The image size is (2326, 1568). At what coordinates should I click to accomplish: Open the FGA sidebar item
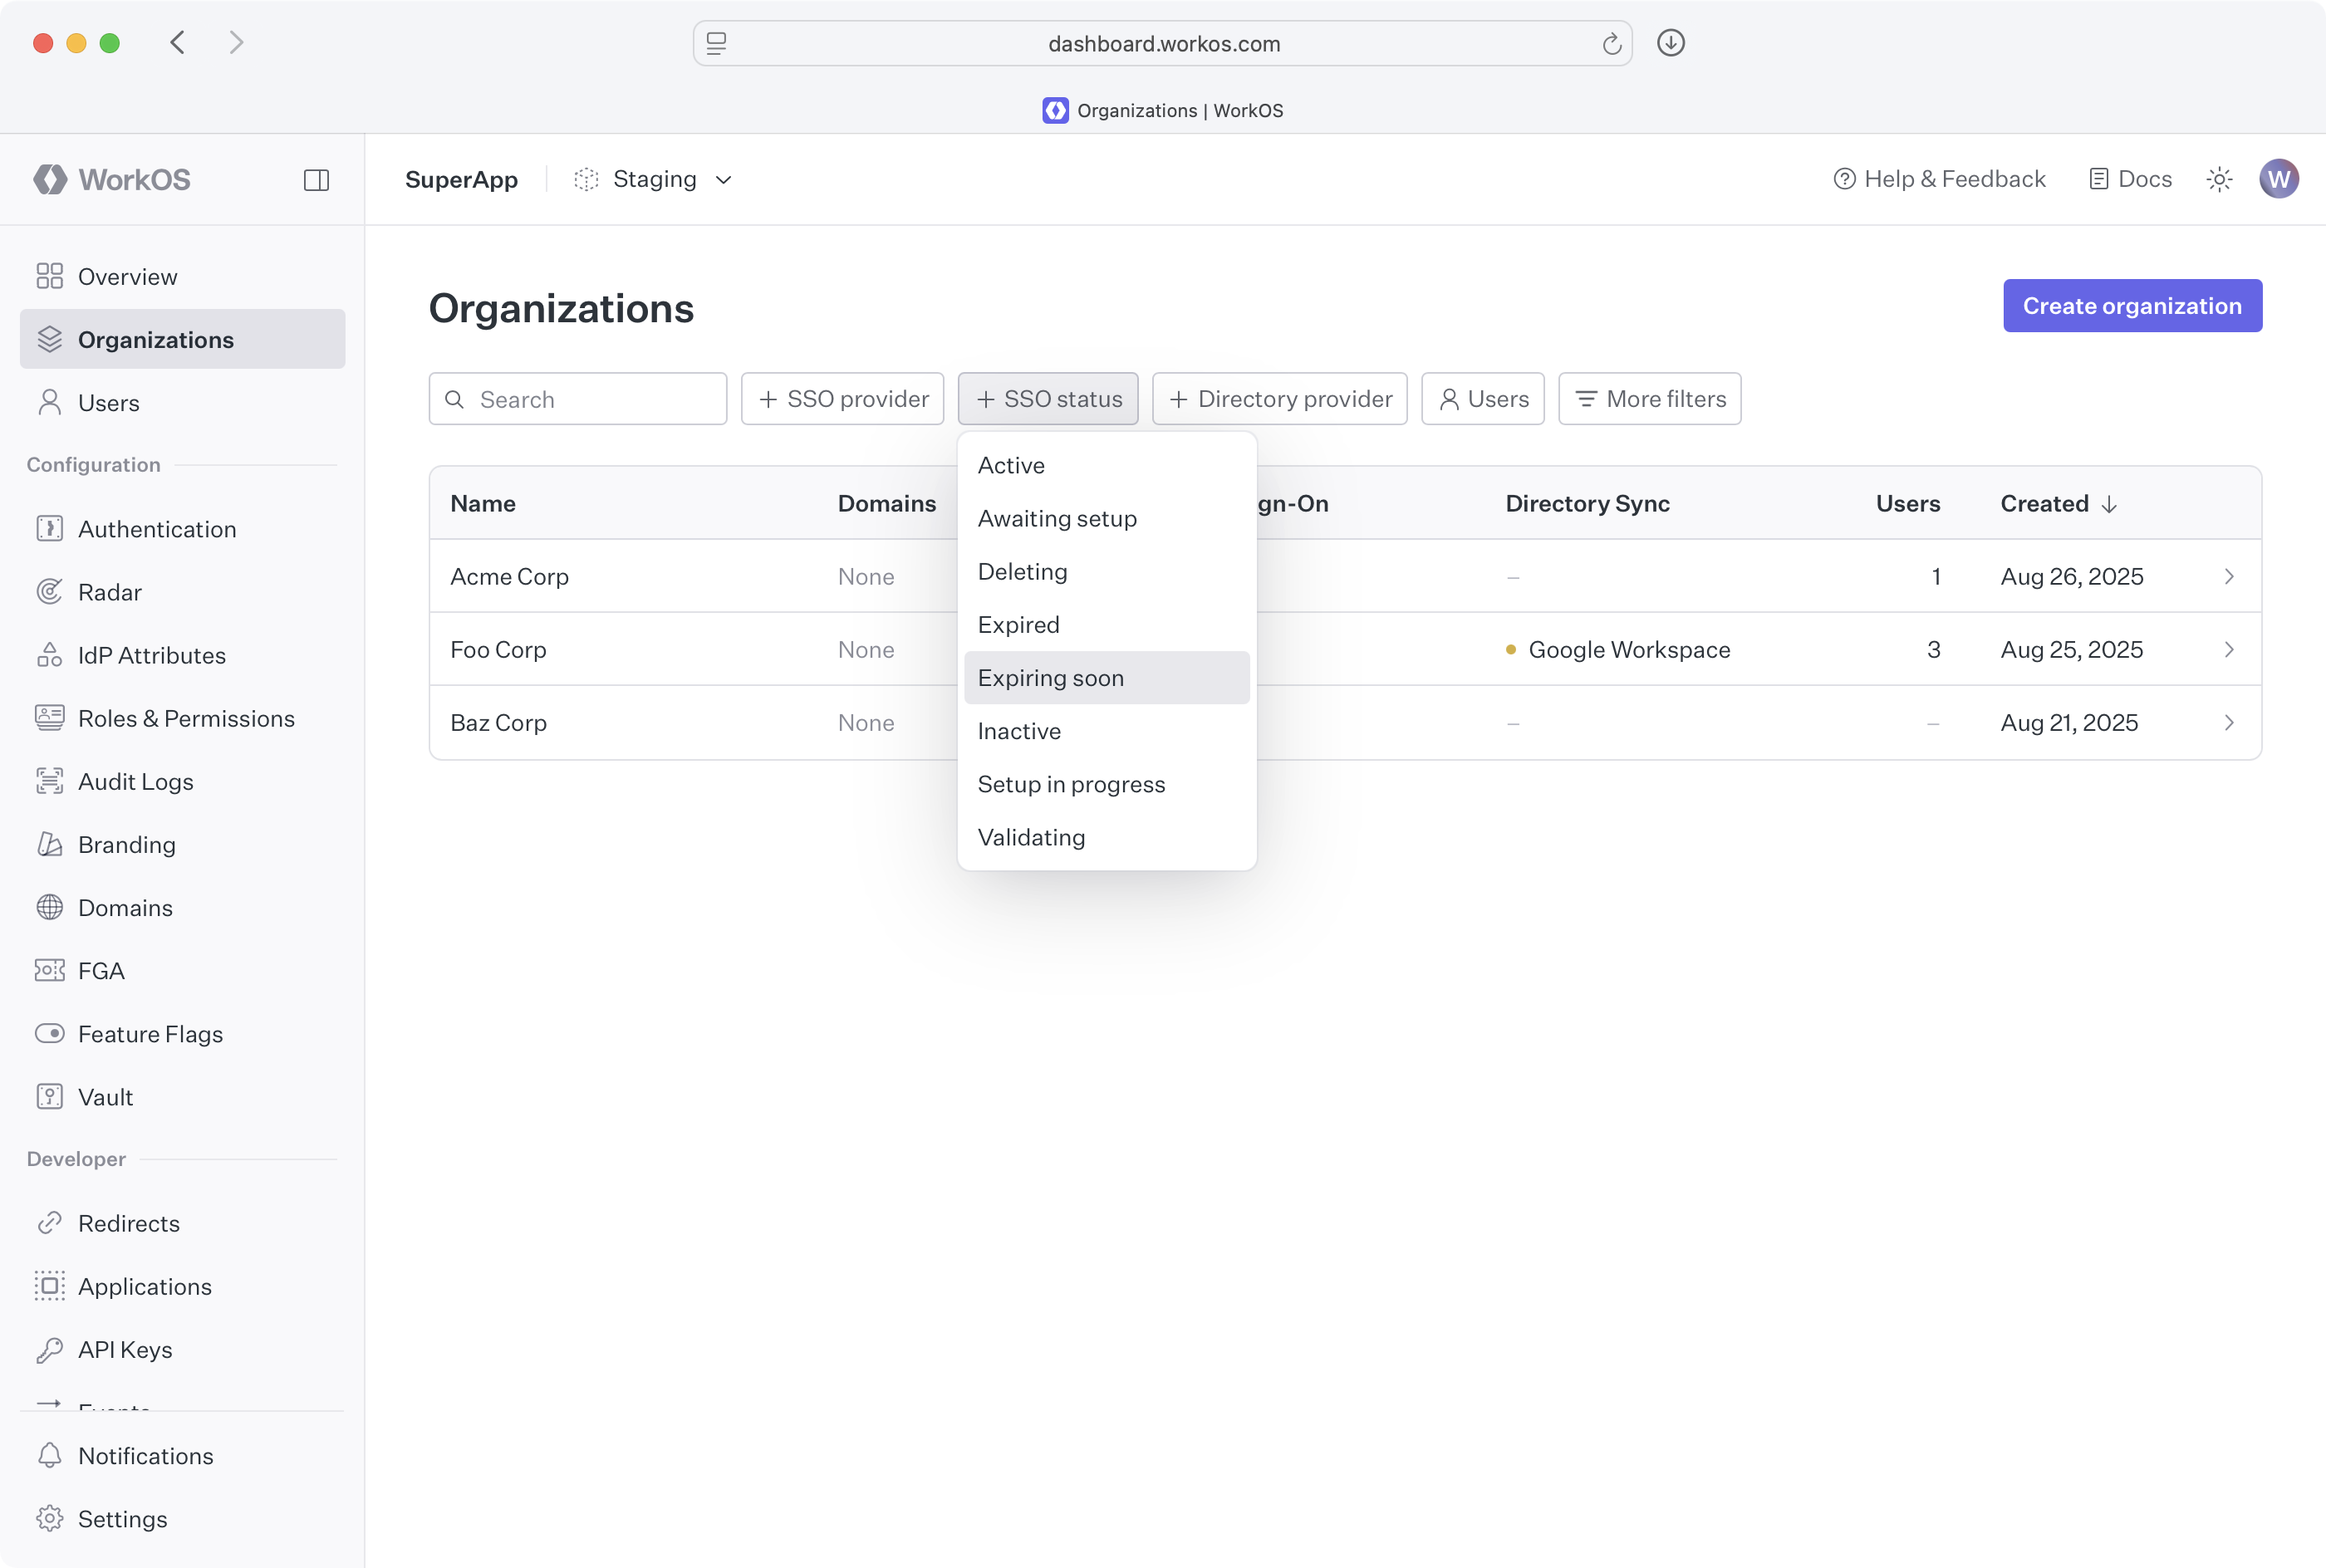point(101,971)
